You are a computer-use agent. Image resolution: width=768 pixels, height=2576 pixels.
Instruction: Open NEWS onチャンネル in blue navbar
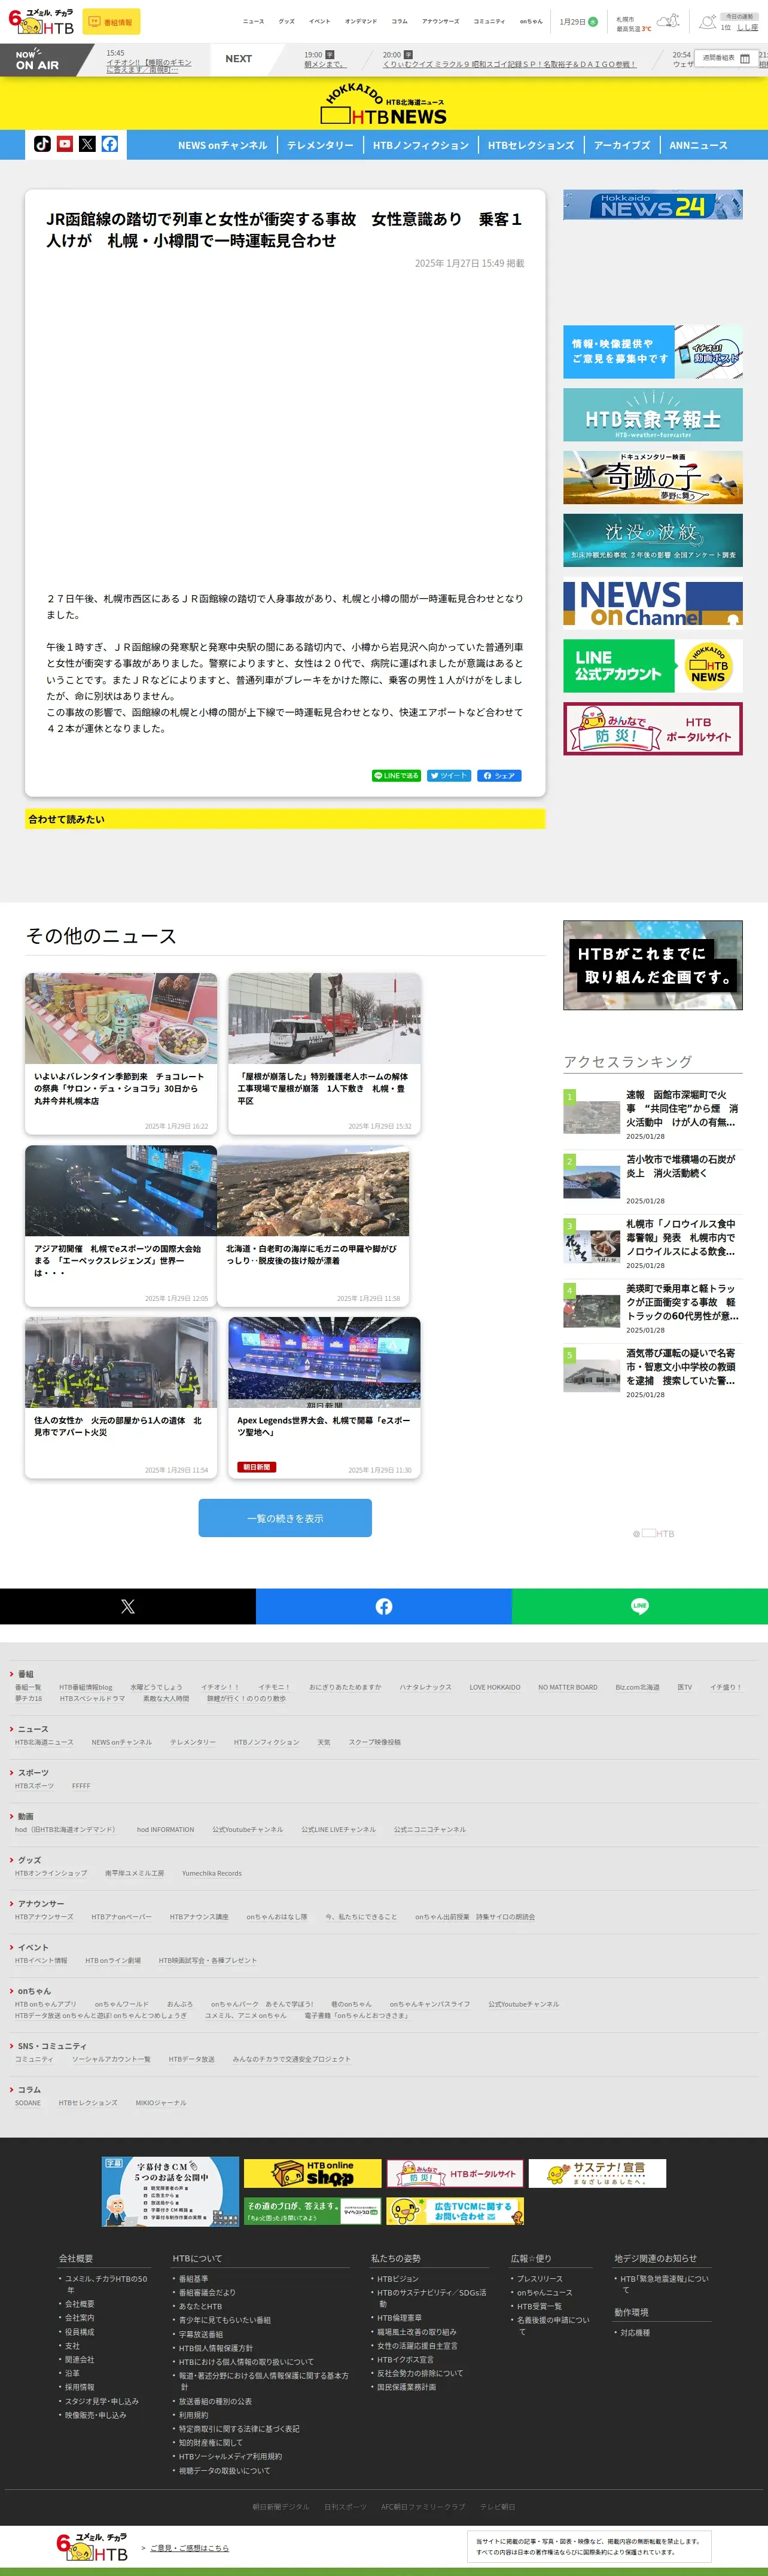223,145
